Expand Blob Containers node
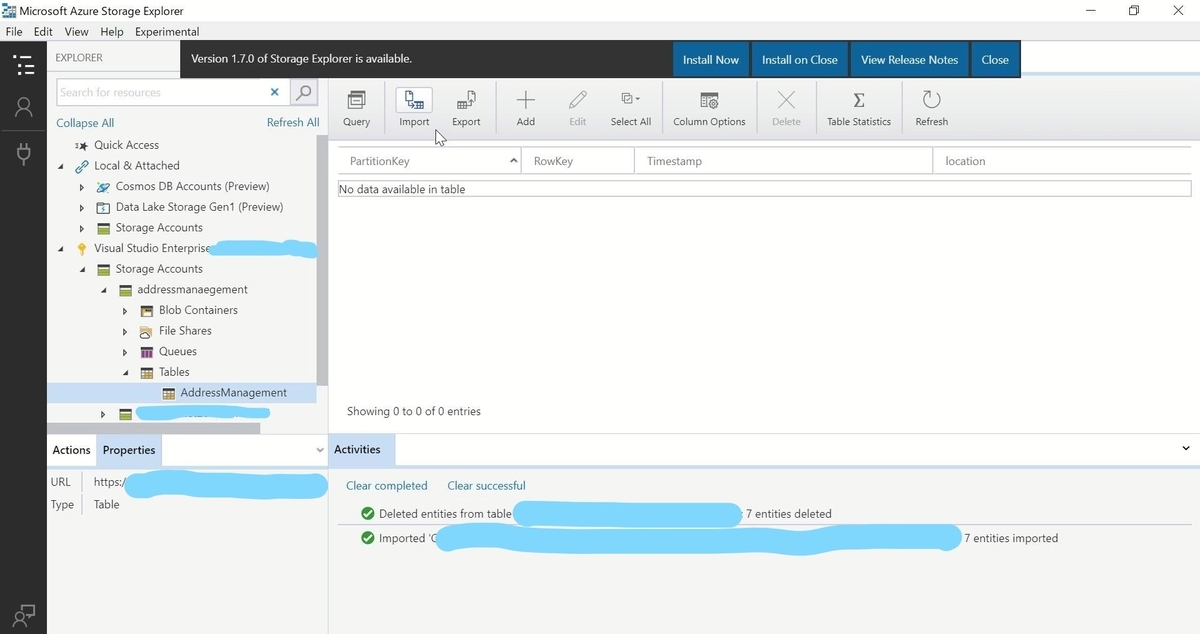1200x634 pixels. point(125,311)
